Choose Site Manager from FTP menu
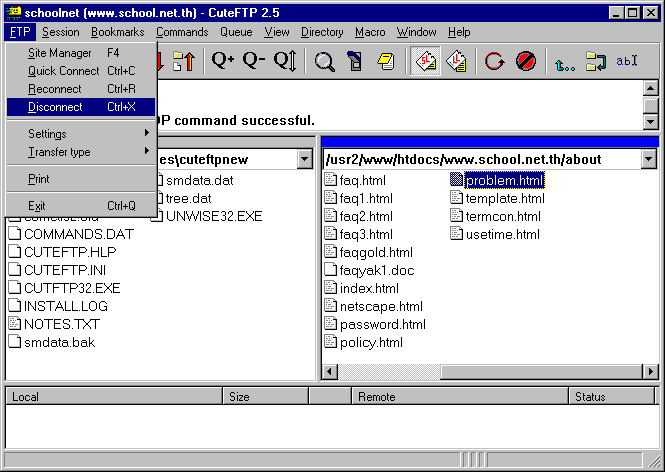The width and height of the screenshot is (665, 472). click(x=81, y=53)
